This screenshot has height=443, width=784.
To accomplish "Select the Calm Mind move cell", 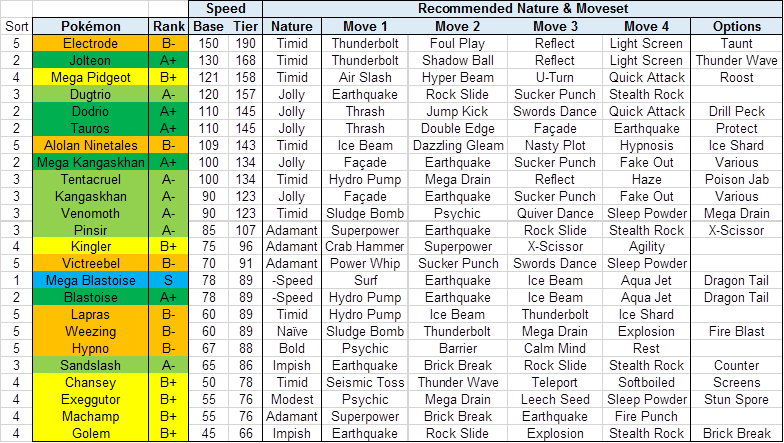I will coord(554,348).
